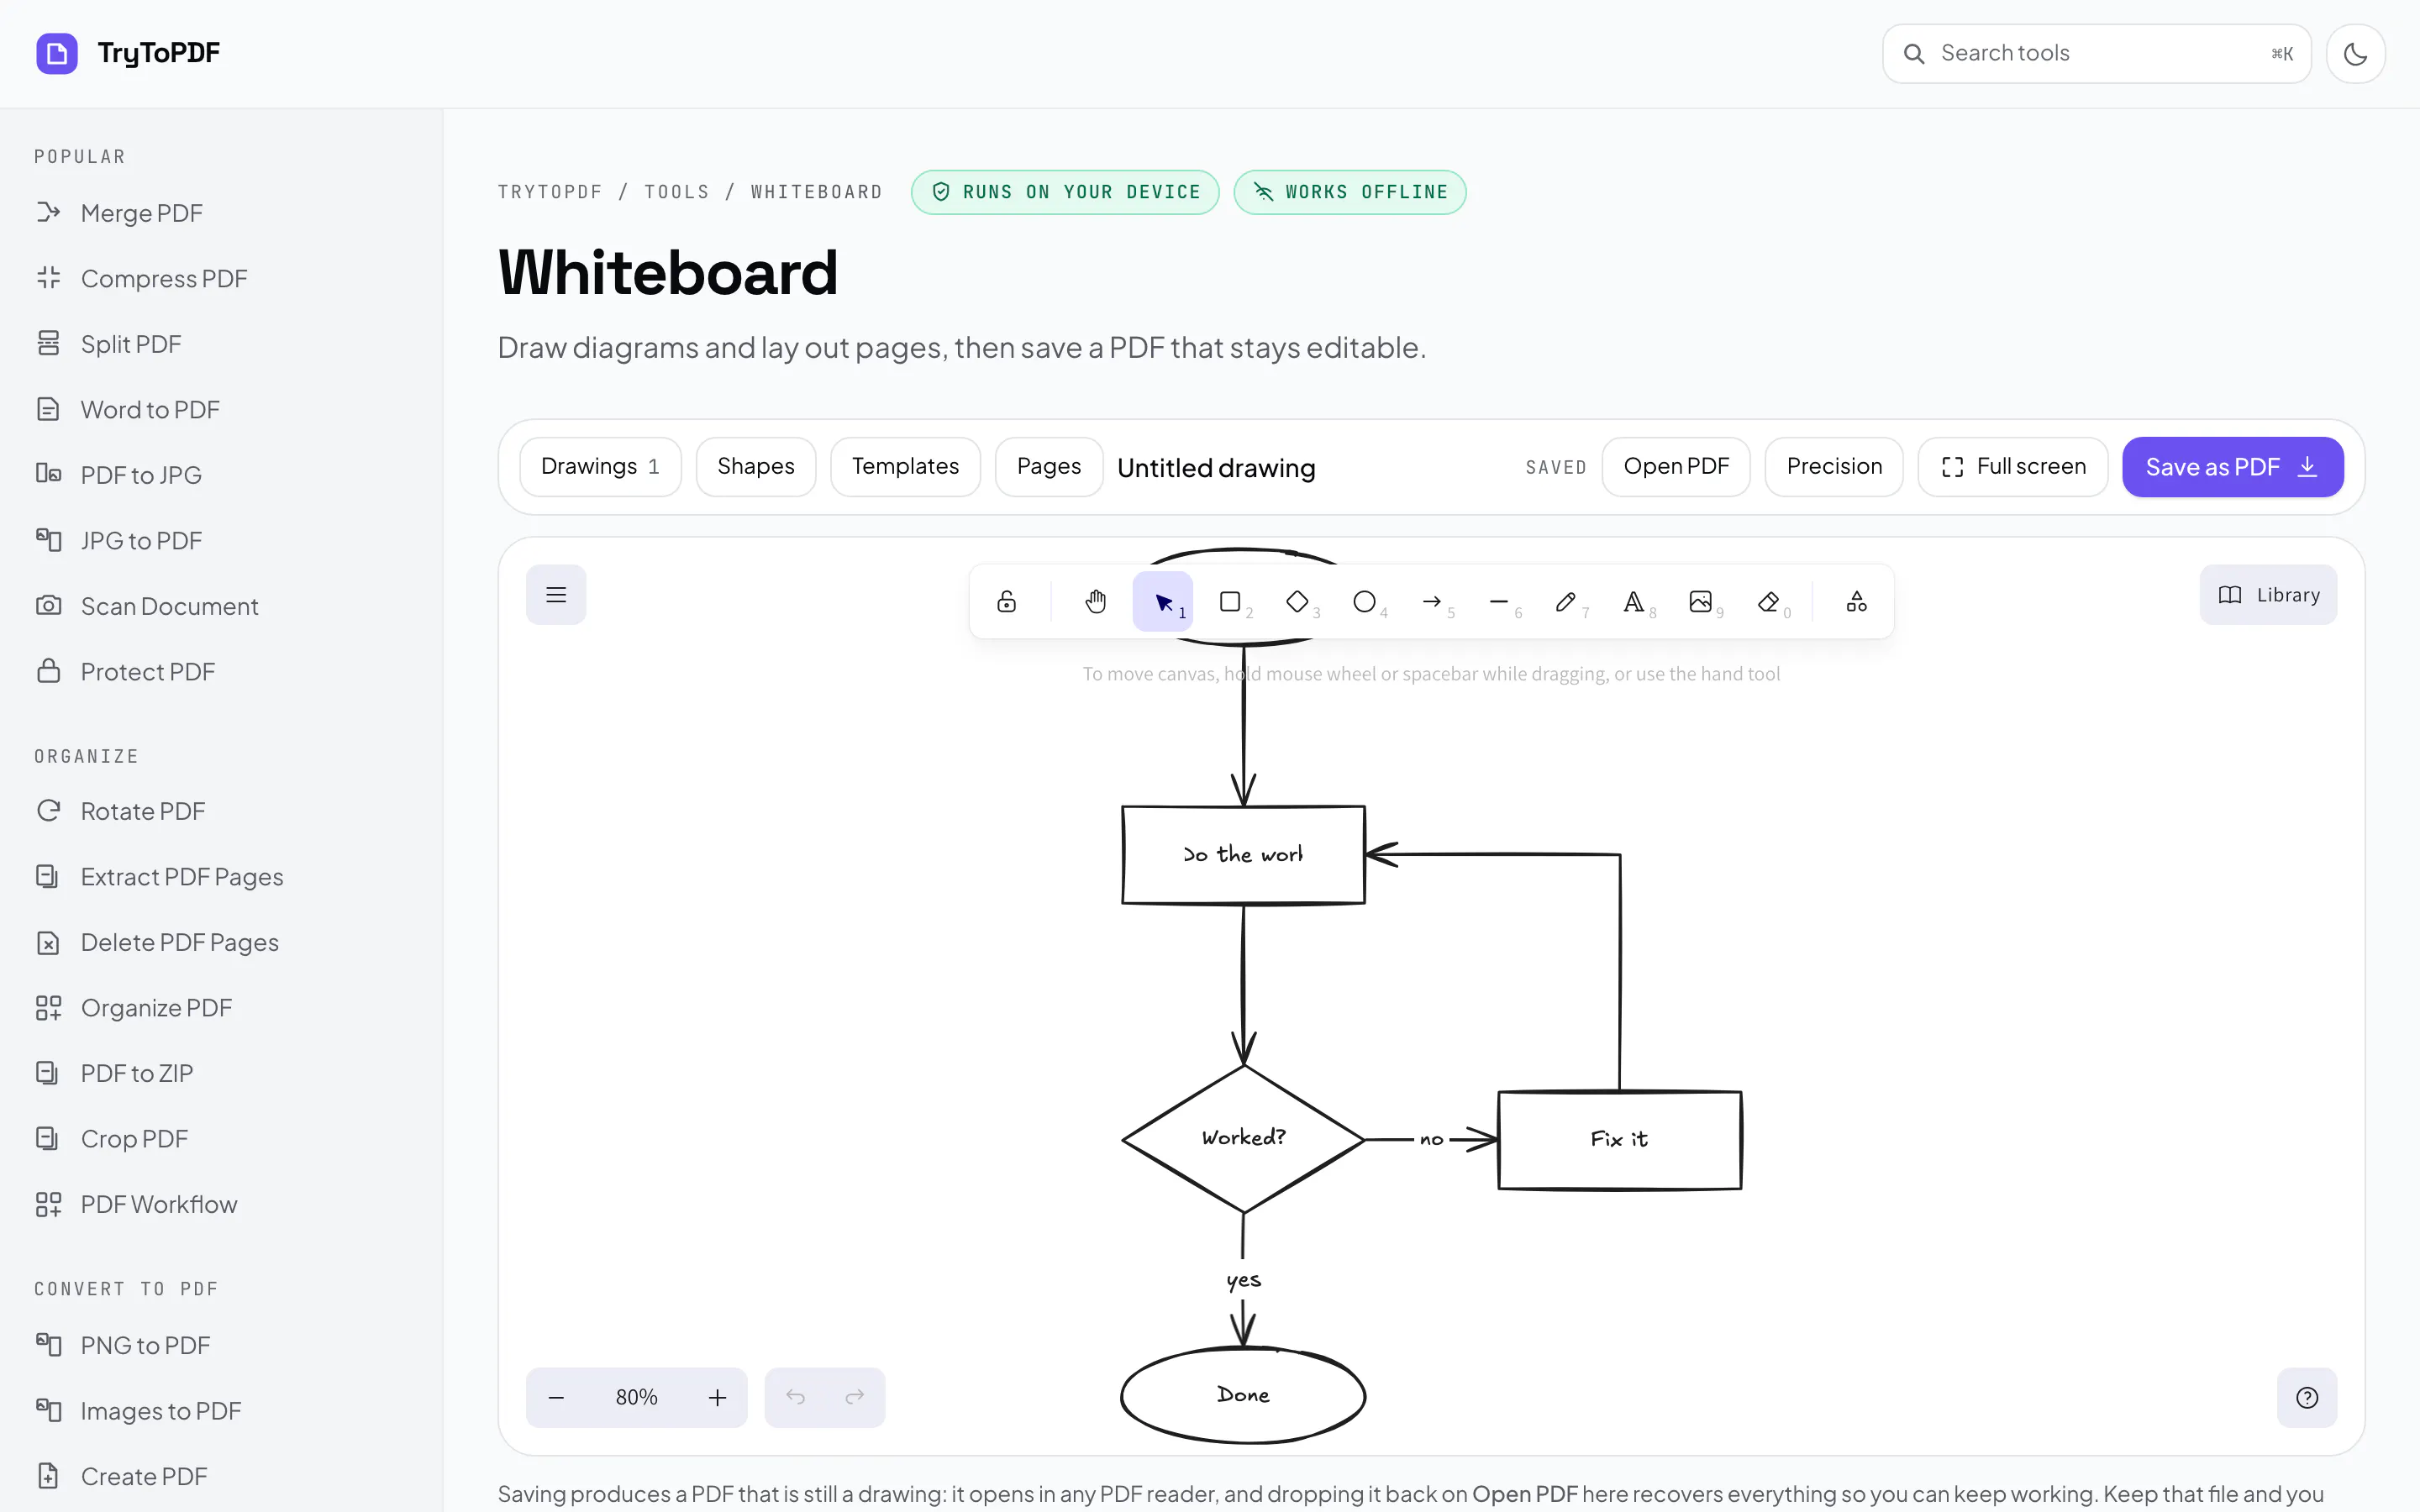Open Merge PDF in sidebar
Viewport: 2420px width, 1512px height.
coord(220,213)
